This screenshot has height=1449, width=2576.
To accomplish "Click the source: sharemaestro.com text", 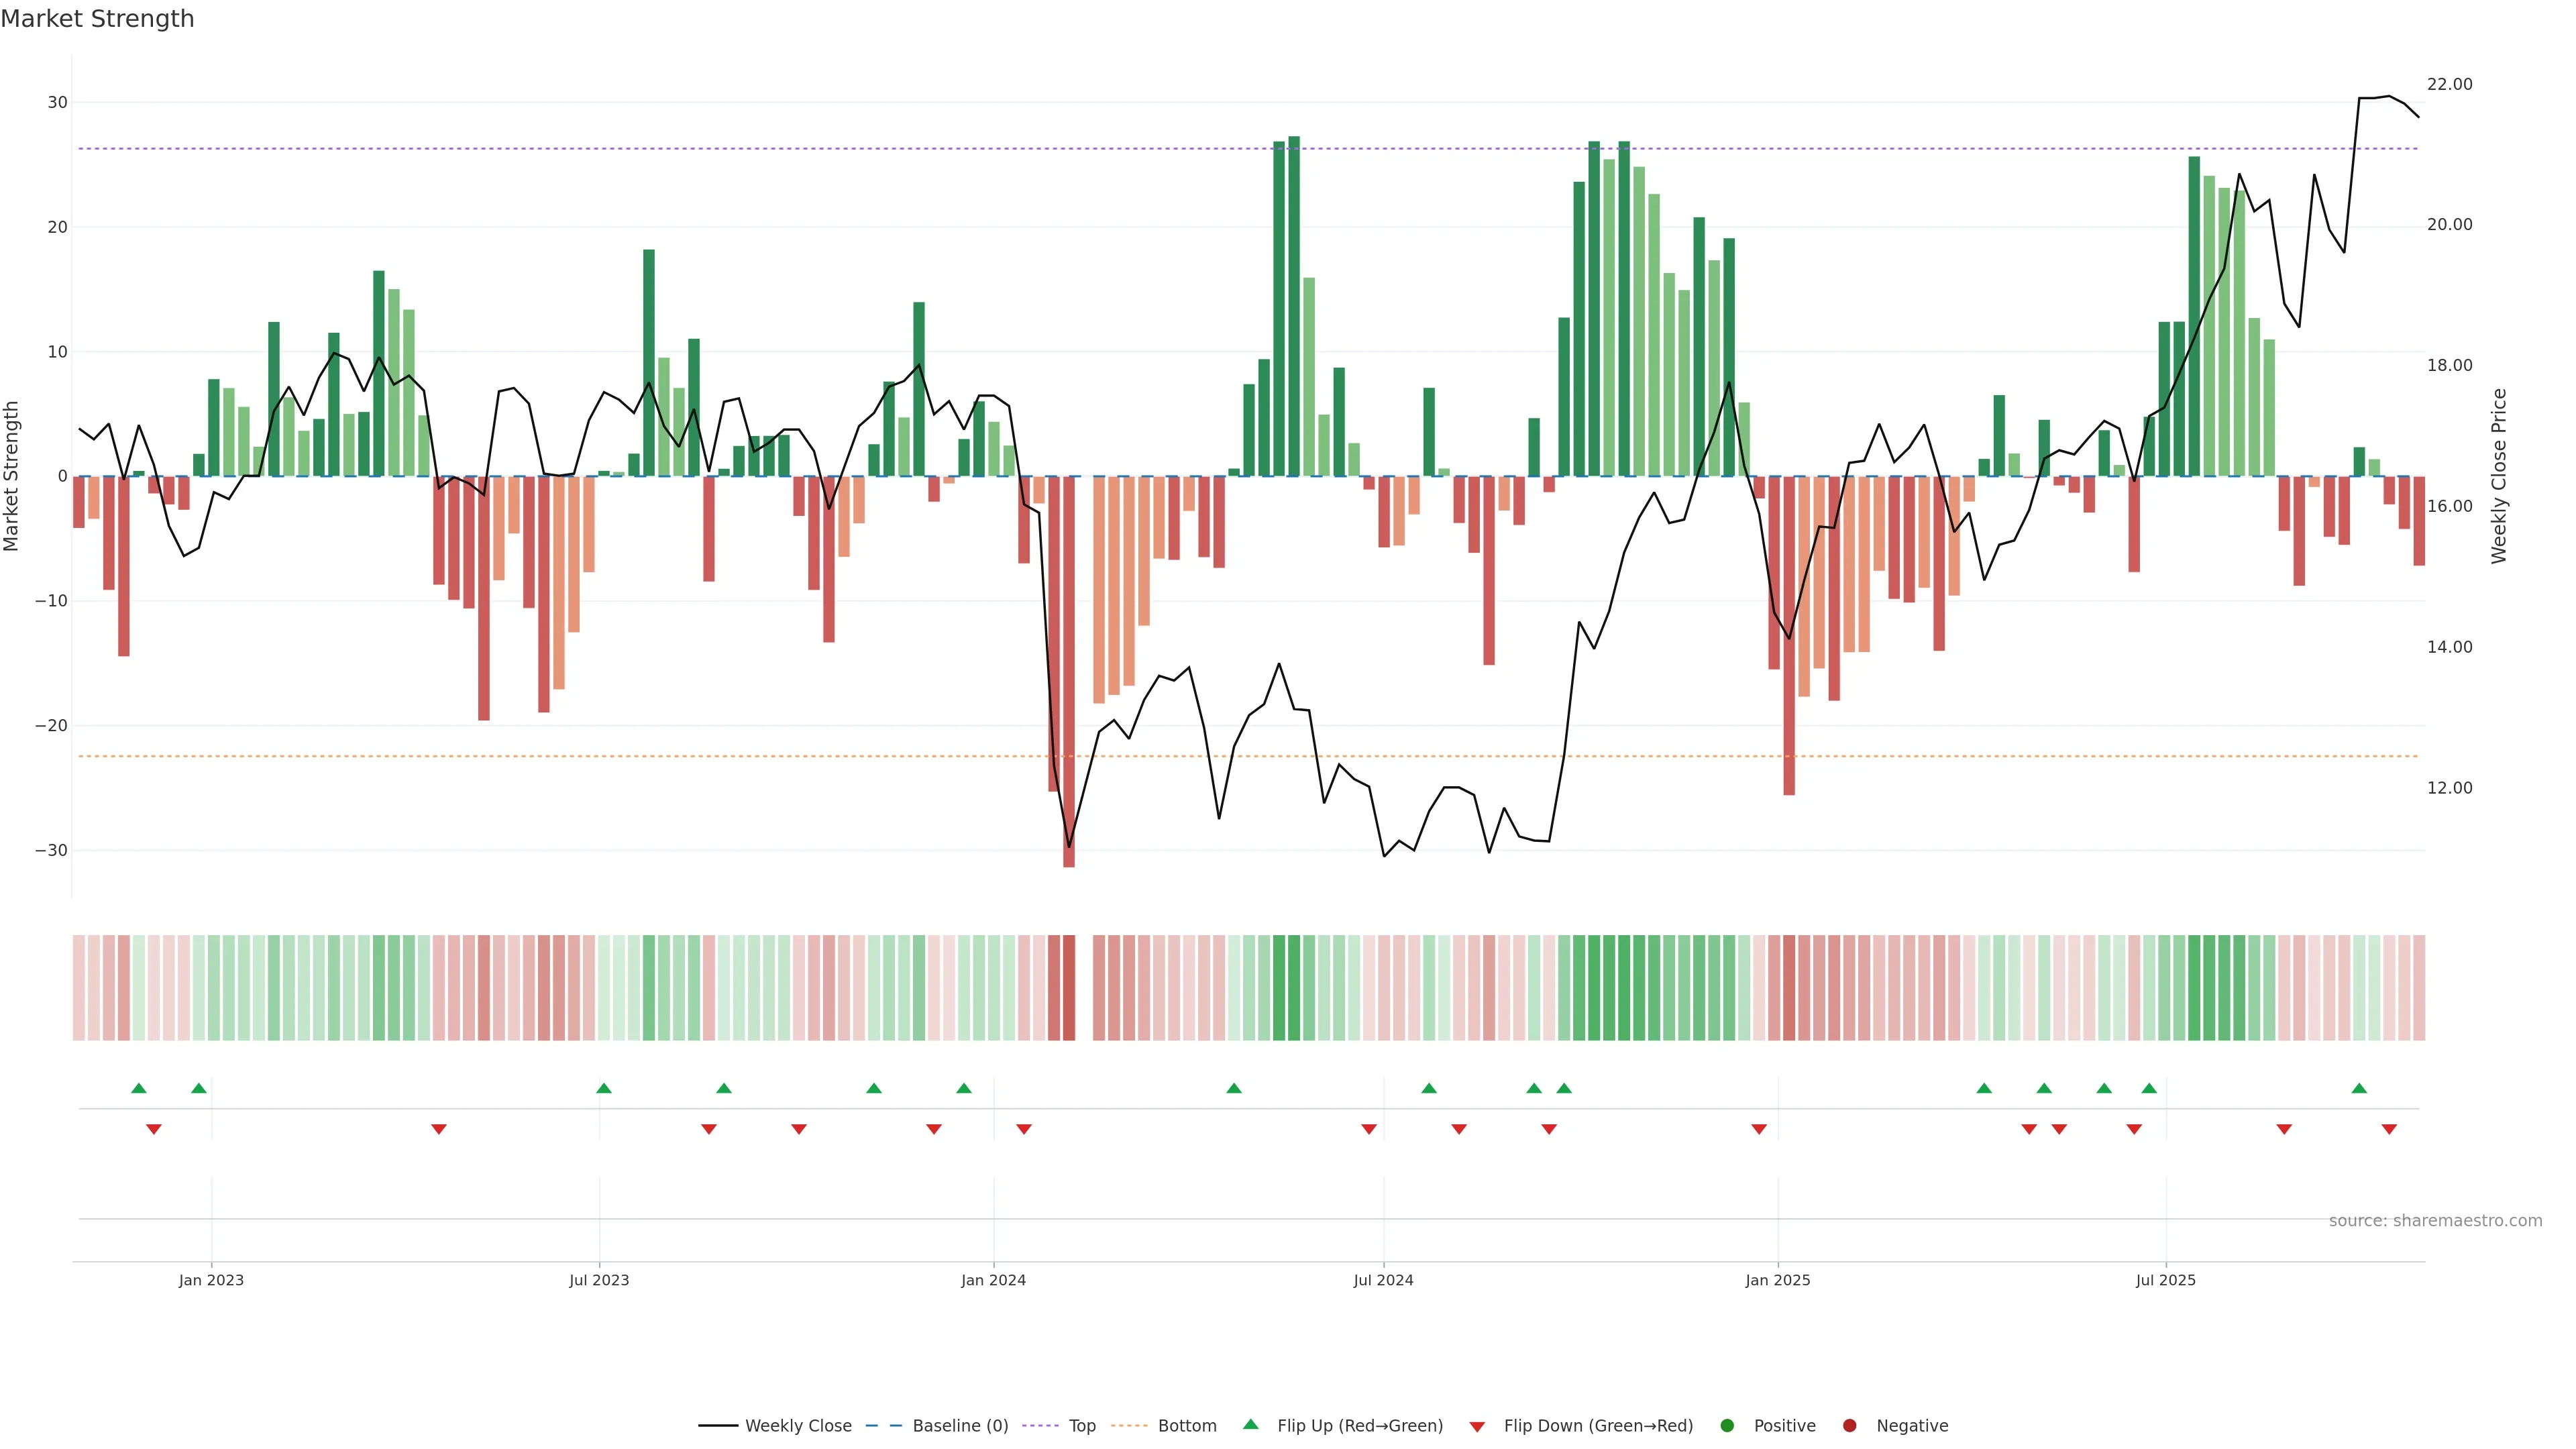I will point(2435,1221).
